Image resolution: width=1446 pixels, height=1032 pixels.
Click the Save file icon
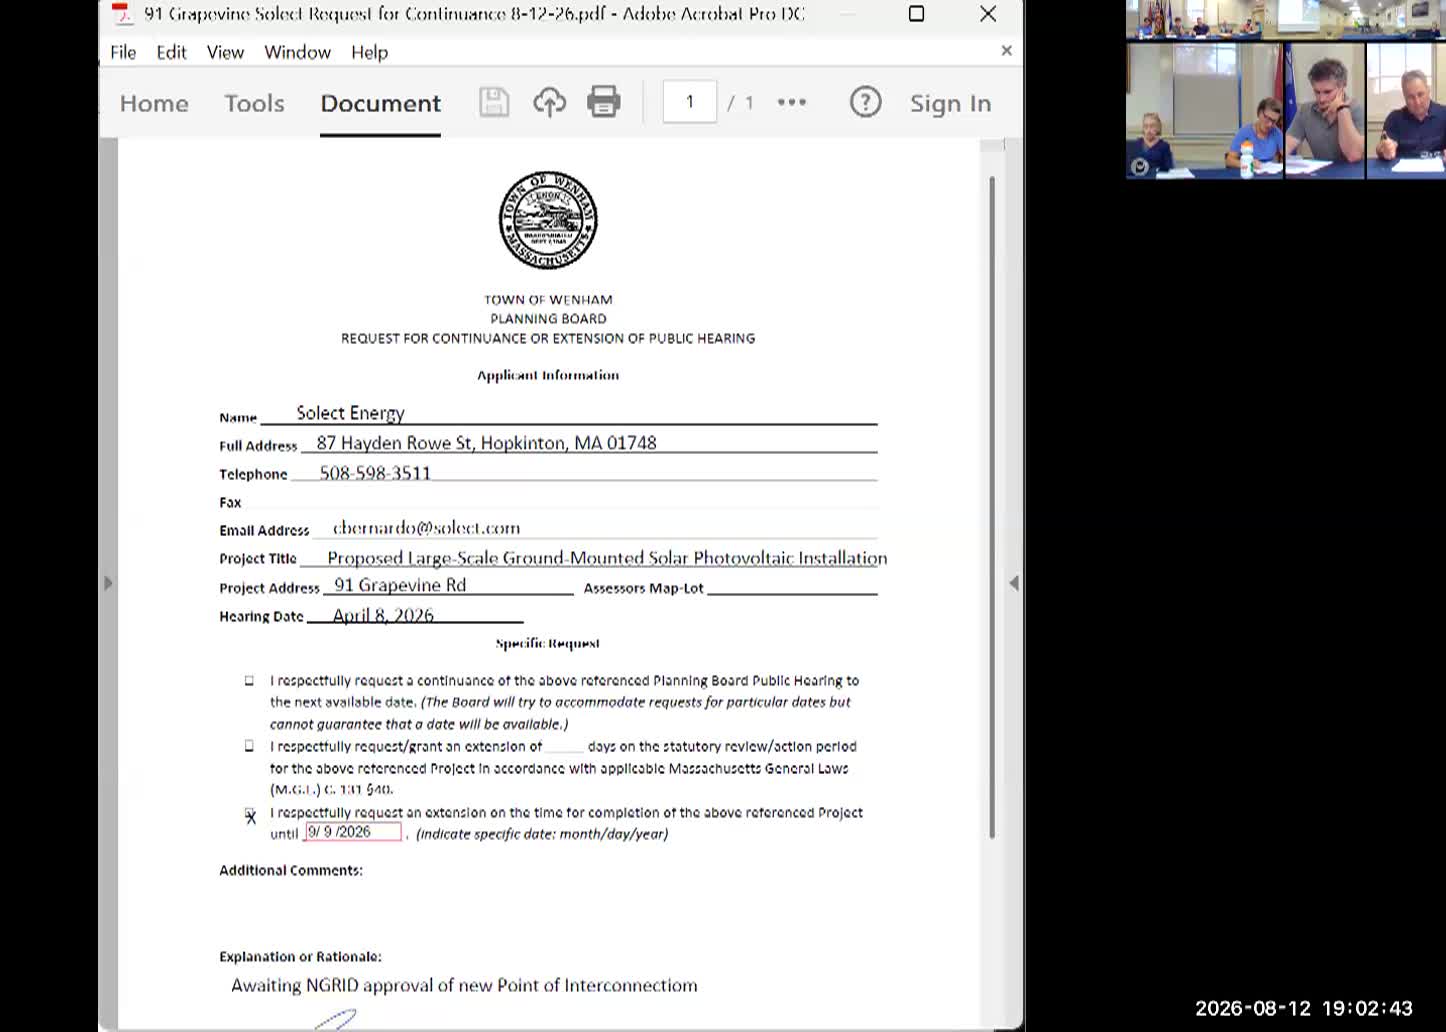494,102
